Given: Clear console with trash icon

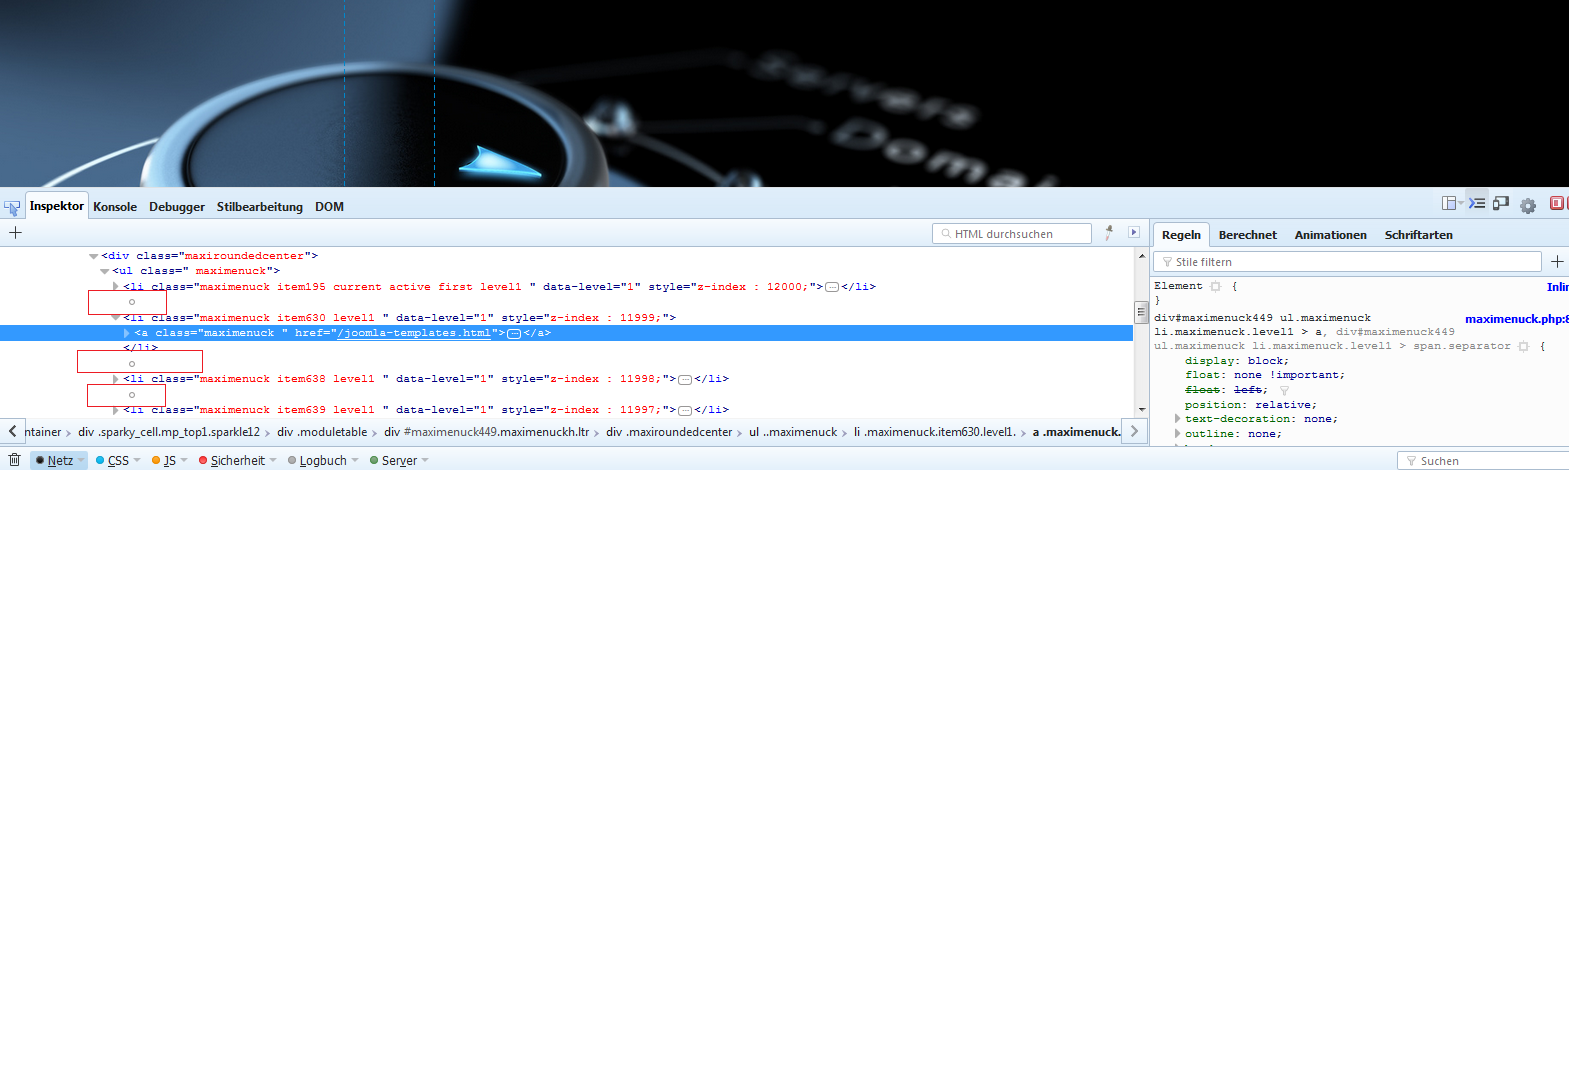Looking at the screenshot, I should [14, 460].
